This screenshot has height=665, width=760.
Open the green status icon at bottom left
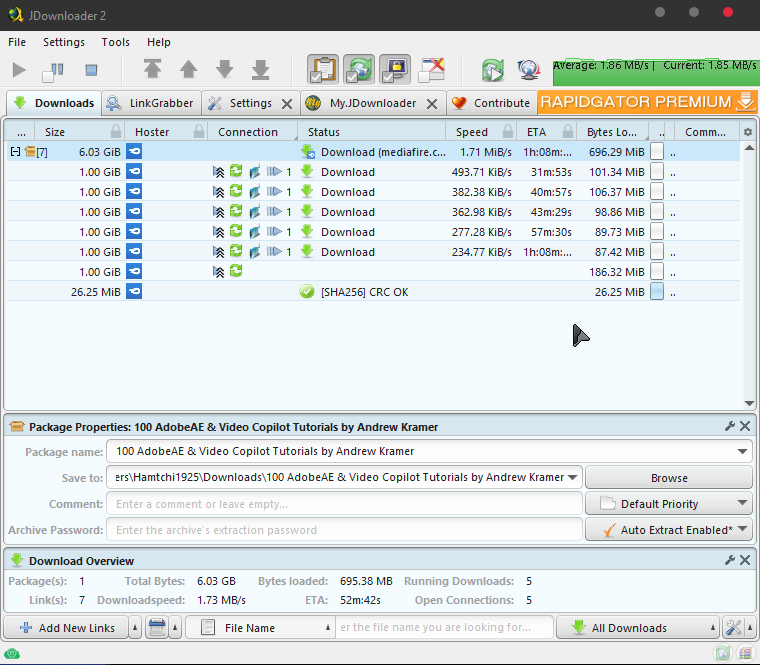[12, 654]
